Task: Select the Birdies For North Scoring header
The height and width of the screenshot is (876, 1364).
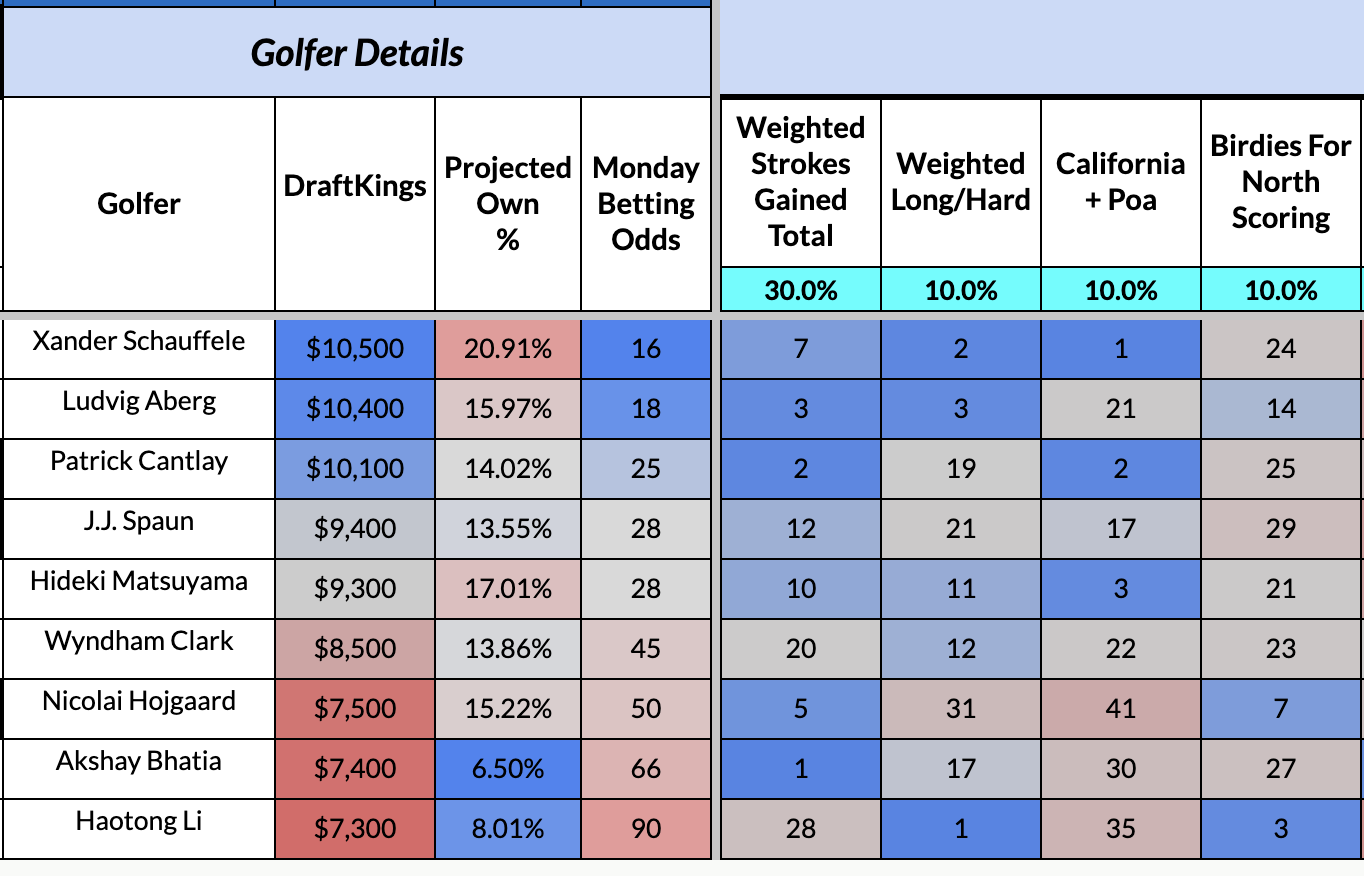Action: click(x=1281, y=182)
